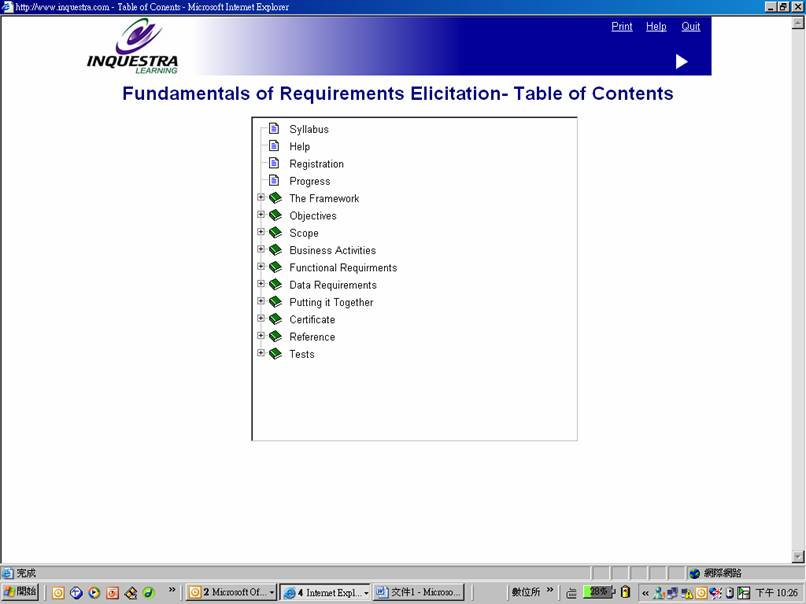The image size is (806, 604).
Task: Open the Windows Start button
Action: tap(20, 592)
